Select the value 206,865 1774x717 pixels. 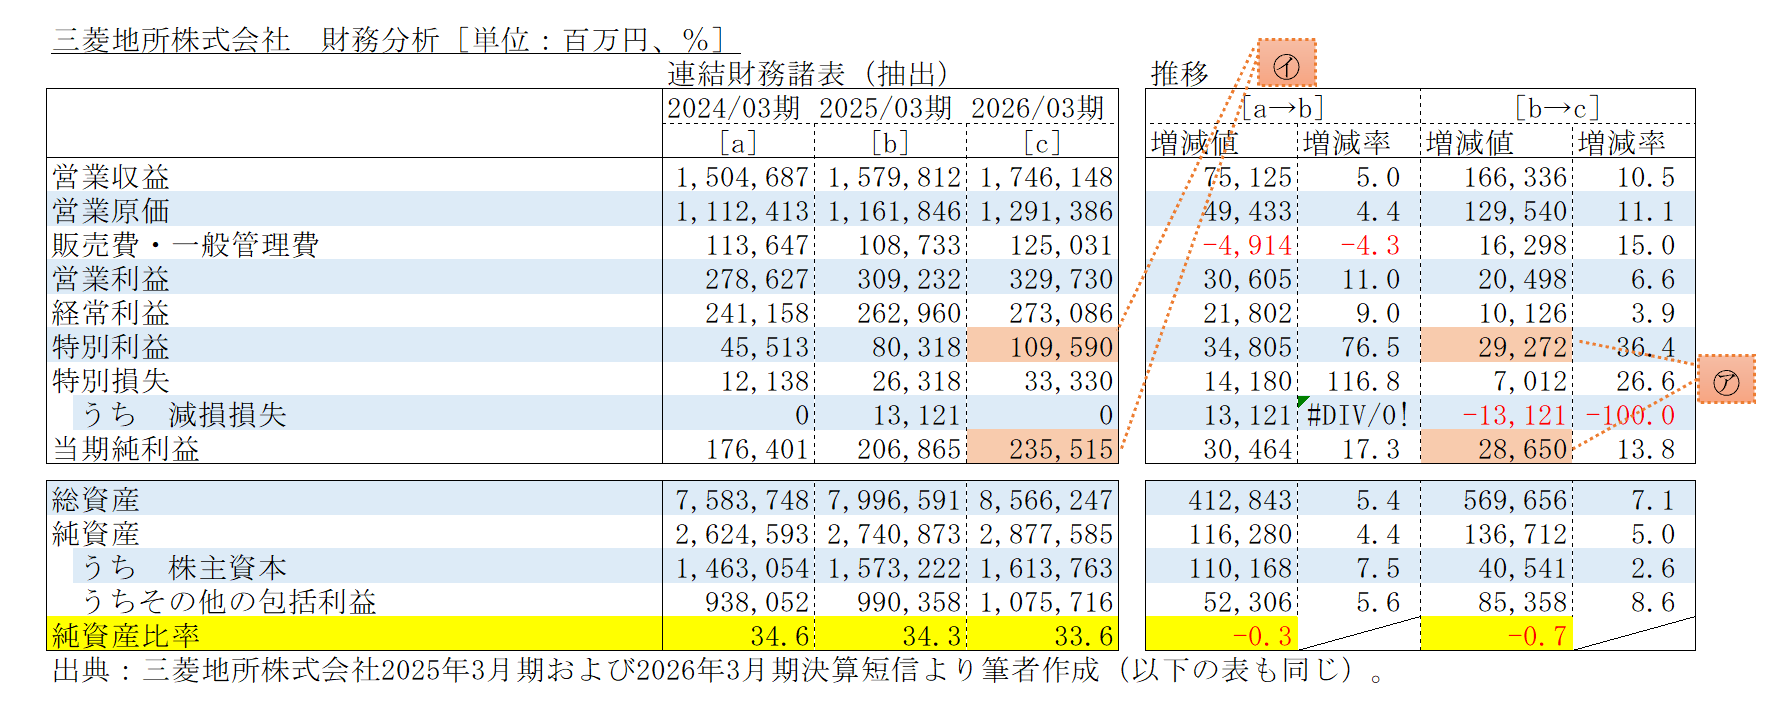tap(909, 449)
